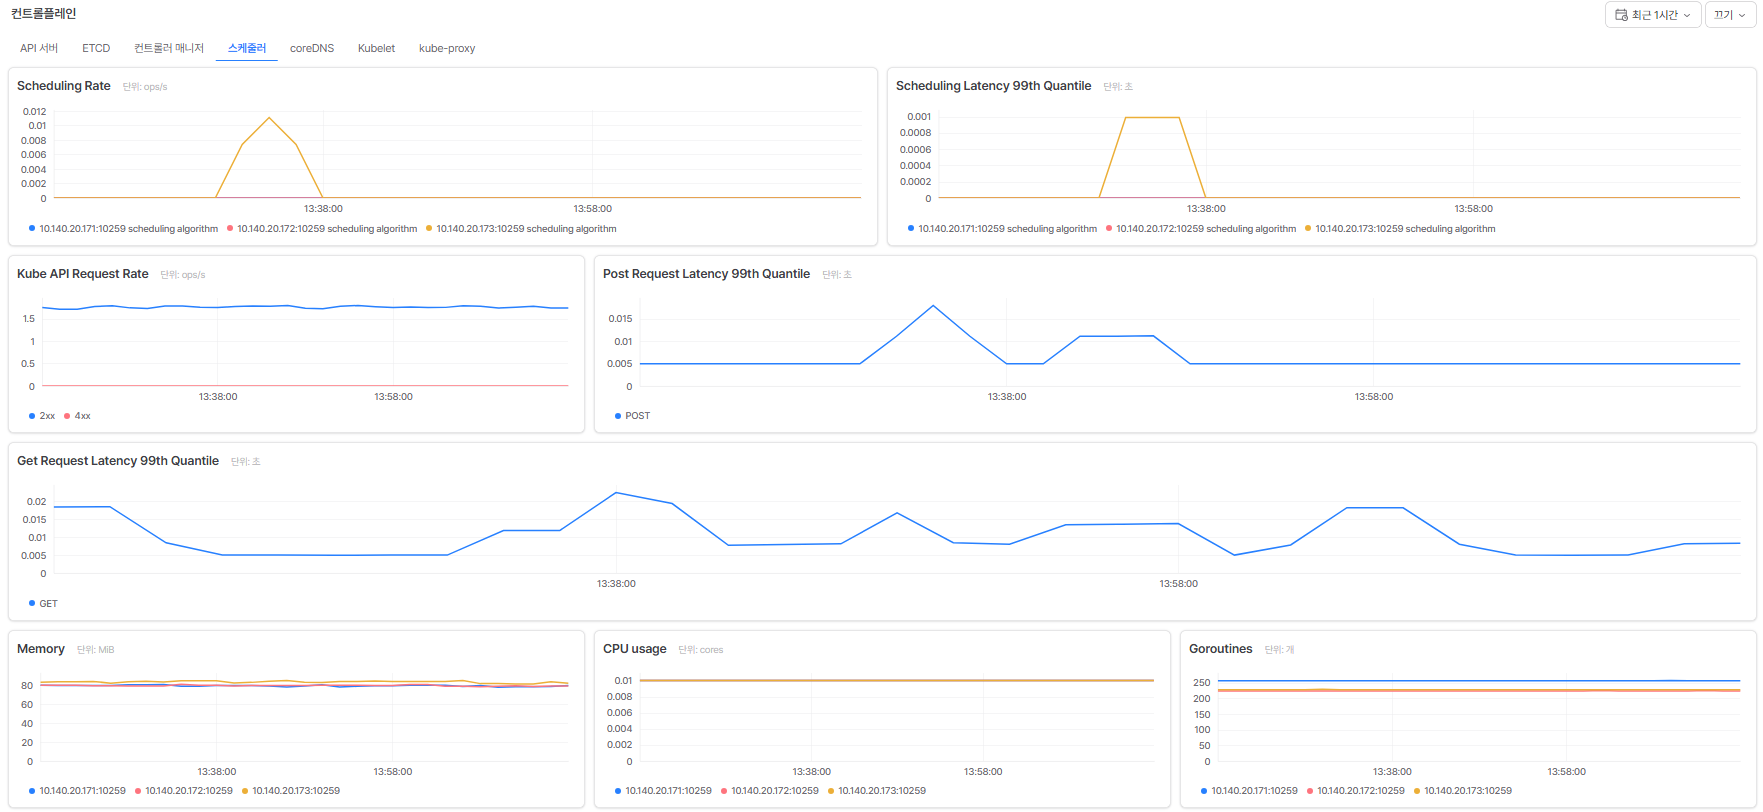Viewport: 1763px width, 812px height.
Task: Click the Memory chart title
Action: point(41,649)
